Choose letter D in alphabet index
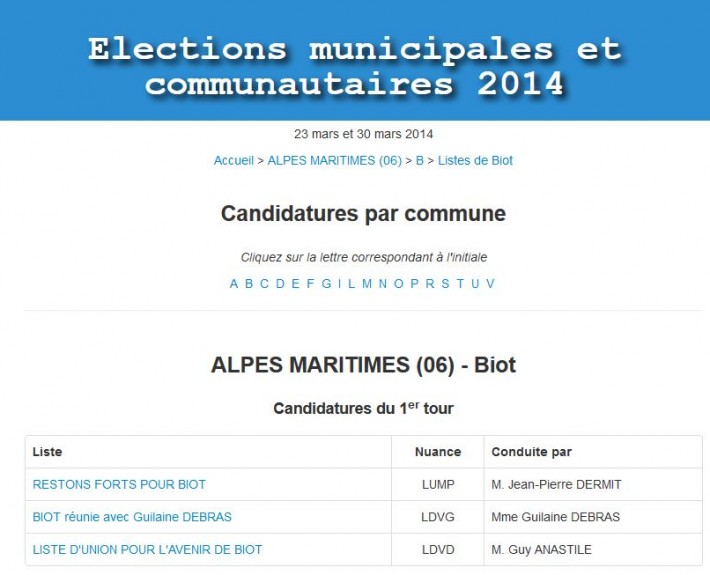This screenshot has height=575, width=710. tap(280, 283)
